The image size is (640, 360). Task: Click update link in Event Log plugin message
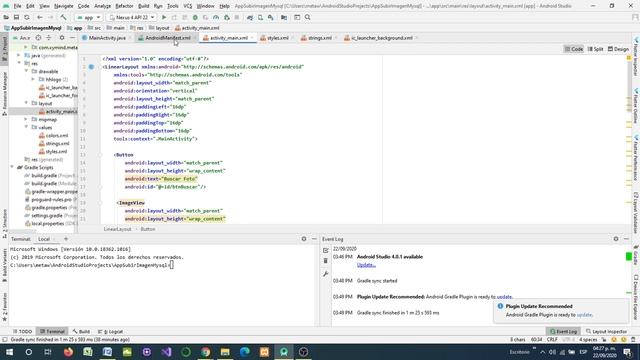click(x=504, y=297)
